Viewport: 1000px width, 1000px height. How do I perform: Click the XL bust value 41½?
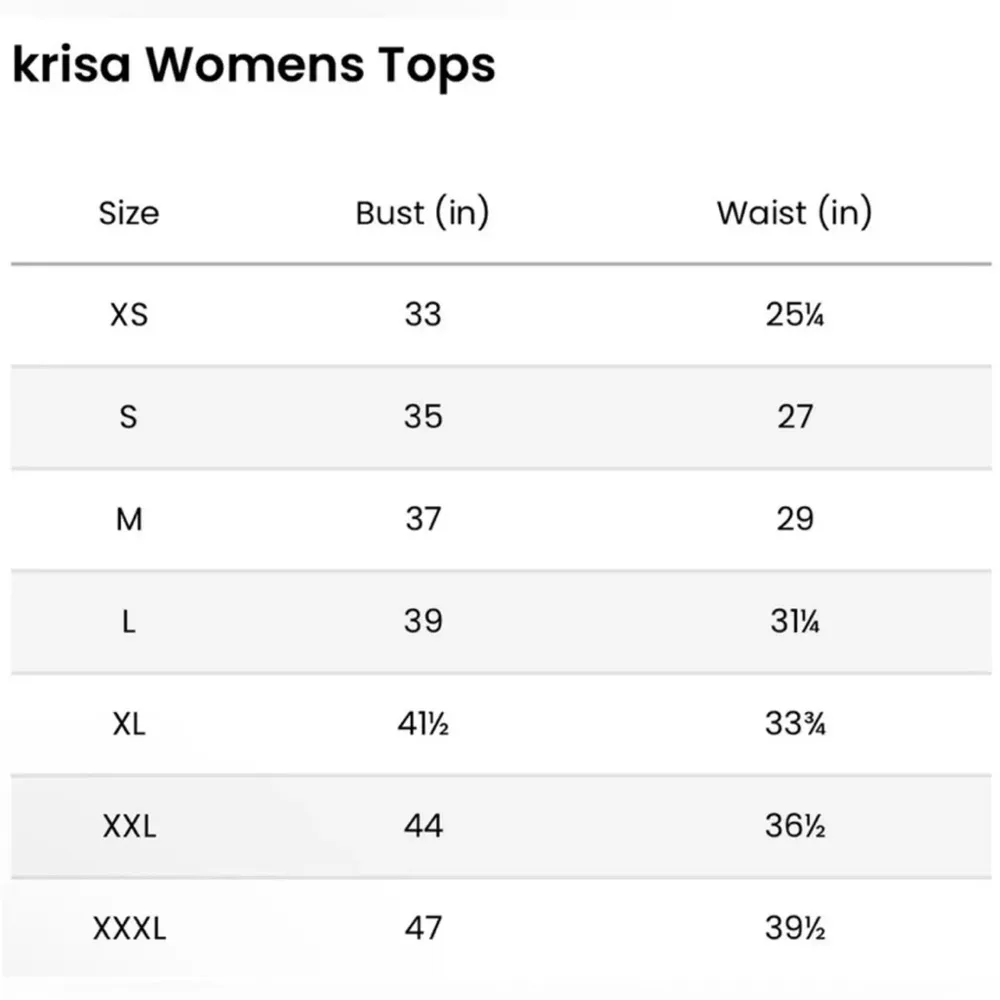(422, 724)
